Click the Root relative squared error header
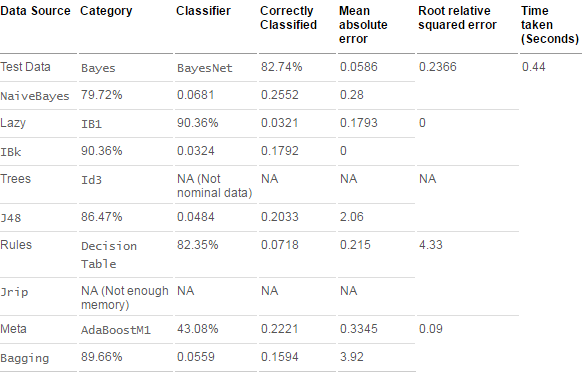582x373 pixels. [x=457, y=18]
